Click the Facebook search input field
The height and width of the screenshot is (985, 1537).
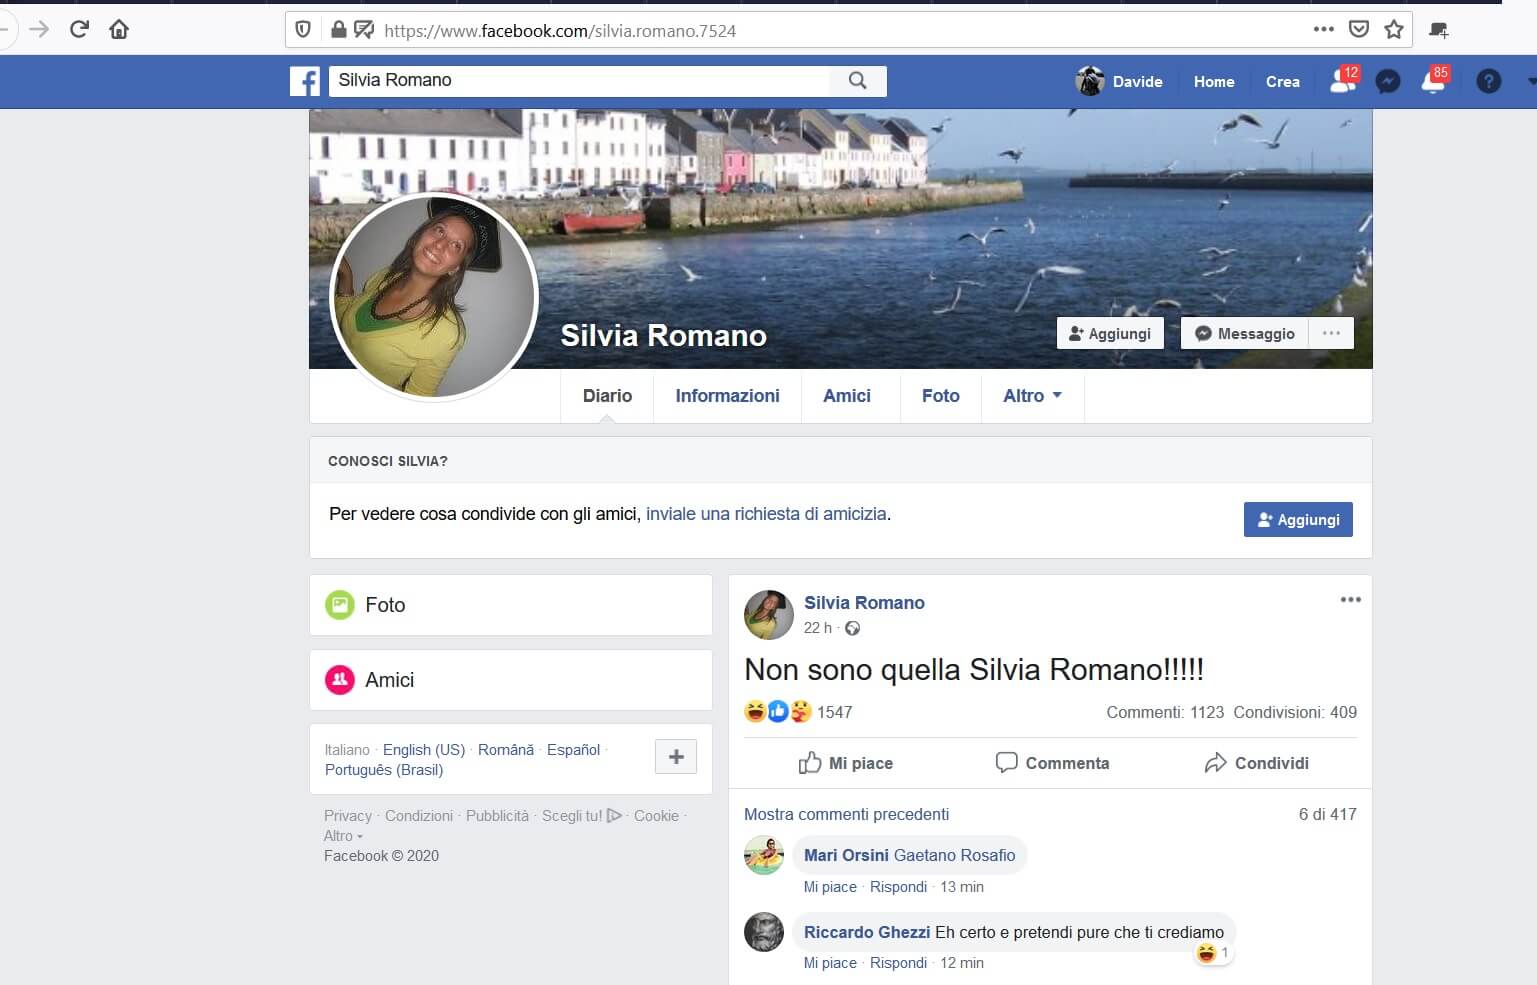pyautogui.click(x=580, y=81)
